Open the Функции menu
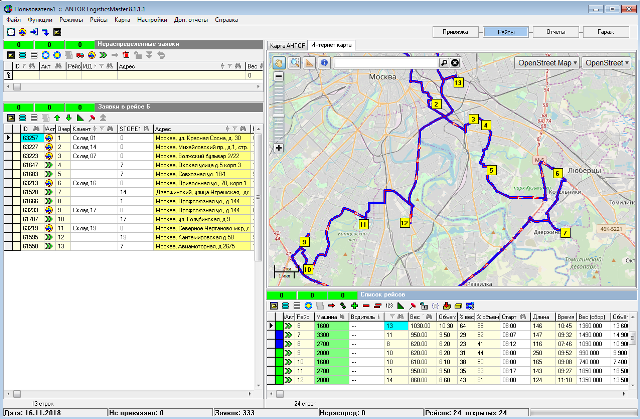This screenshot has height=419, width=640. coord(40,20)
